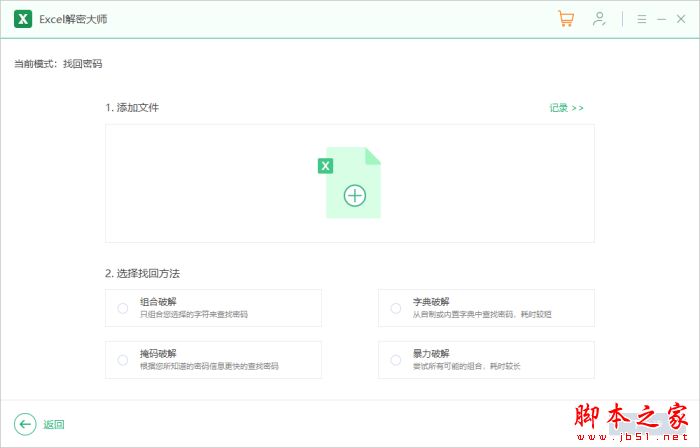Open the 记录 >> history link
Image resolution: width=700 pixels, height=448 pixels.
[566, 108]
